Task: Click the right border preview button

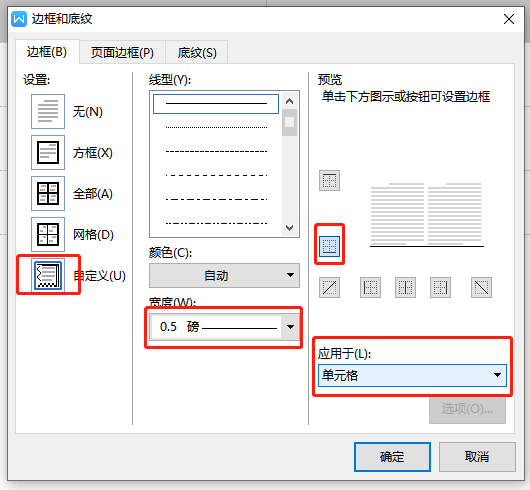Action: click(x=440, y=288)
